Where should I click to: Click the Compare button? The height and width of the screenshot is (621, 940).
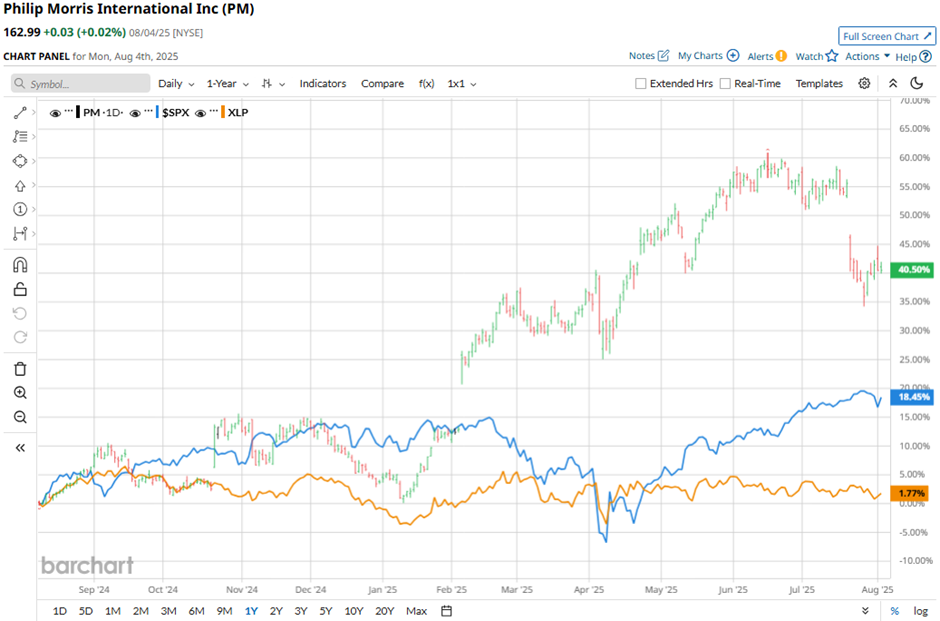coord(382,83)
